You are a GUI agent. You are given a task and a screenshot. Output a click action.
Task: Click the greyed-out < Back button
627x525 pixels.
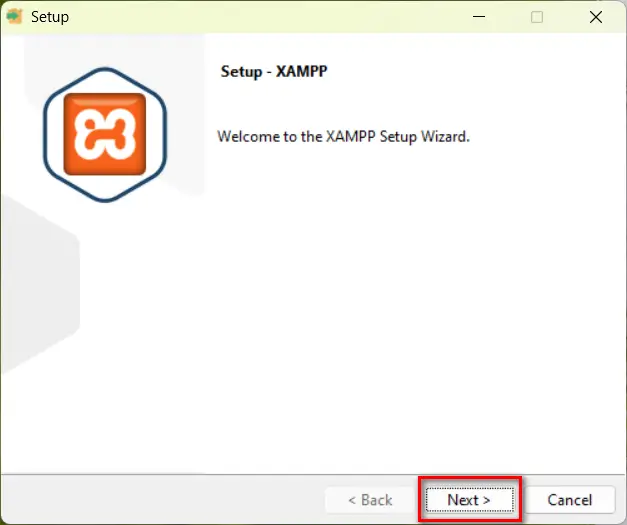369,499
